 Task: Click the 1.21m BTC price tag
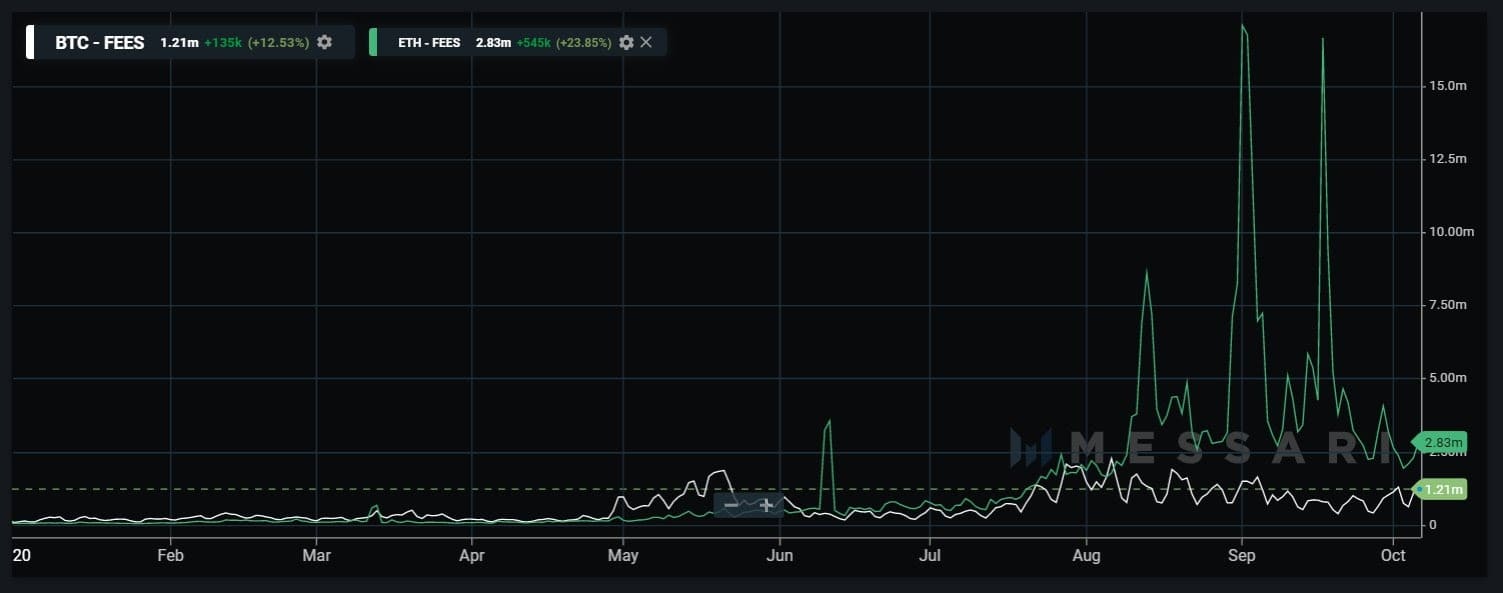tap(1439, 489)
